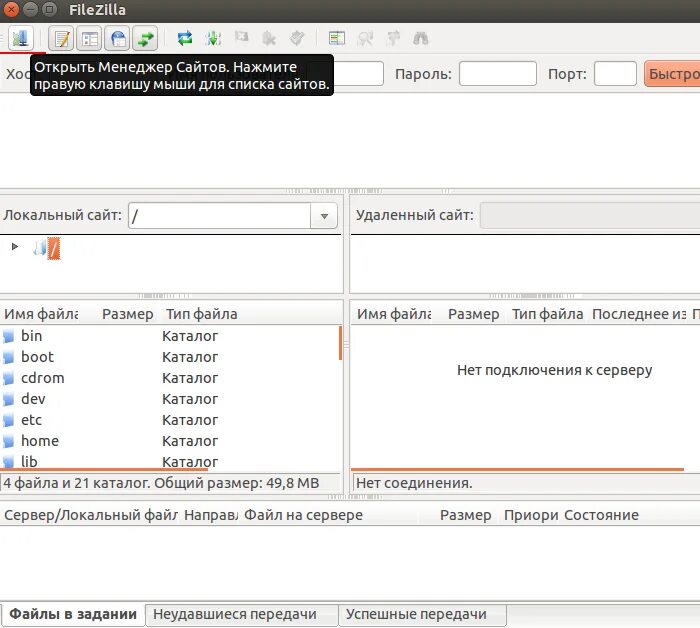
Task: Open the Site Manager icon
Action: coord(21,38)
